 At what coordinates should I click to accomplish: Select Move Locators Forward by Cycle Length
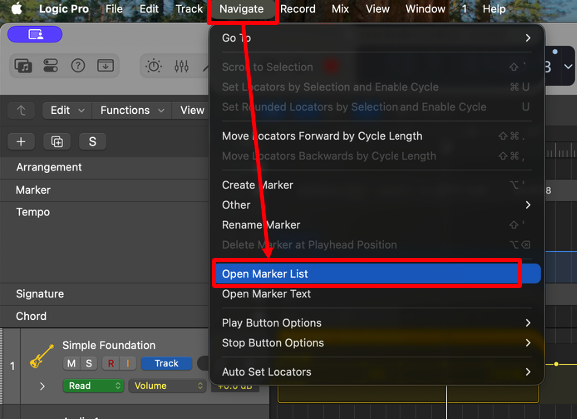point(376,136)
